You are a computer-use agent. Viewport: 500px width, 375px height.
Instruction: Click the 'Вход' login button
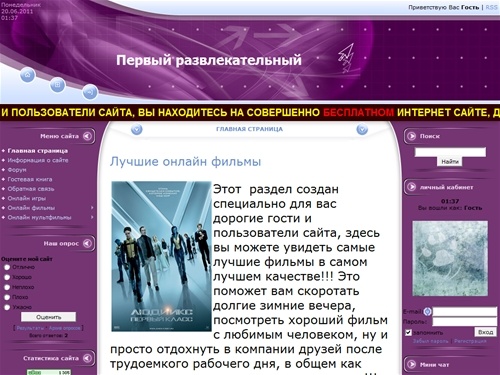485,332
